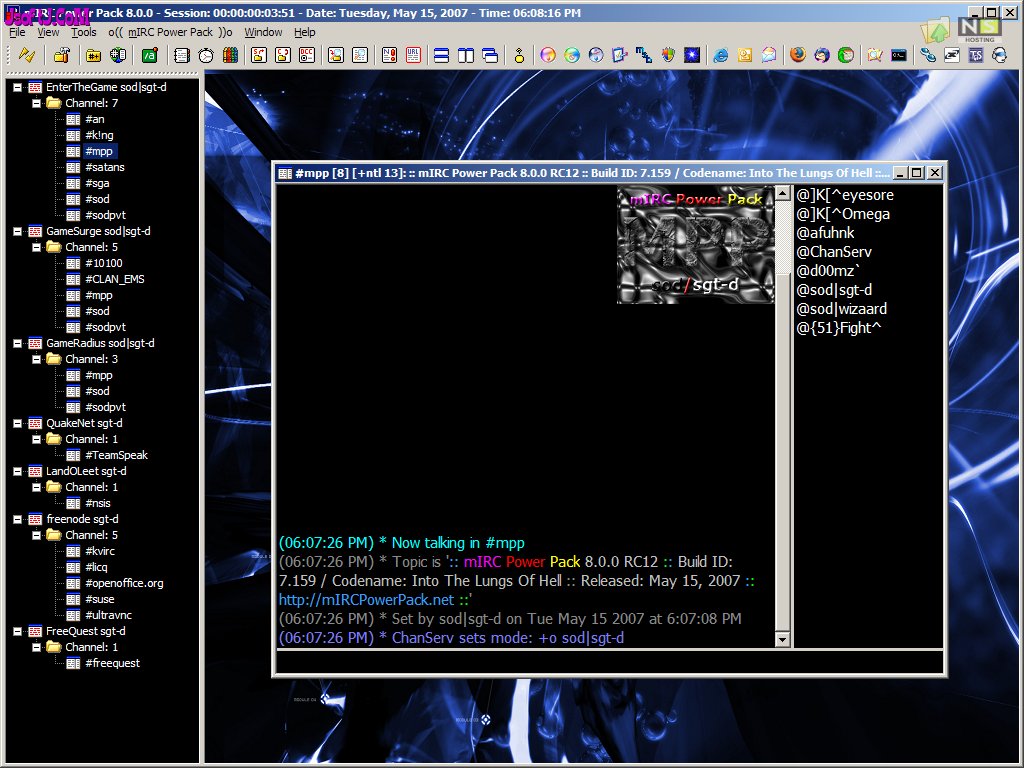Collapse the 'Channel: 7' folder
This screenshot has width=1024, height=768.
coord(37,103)
